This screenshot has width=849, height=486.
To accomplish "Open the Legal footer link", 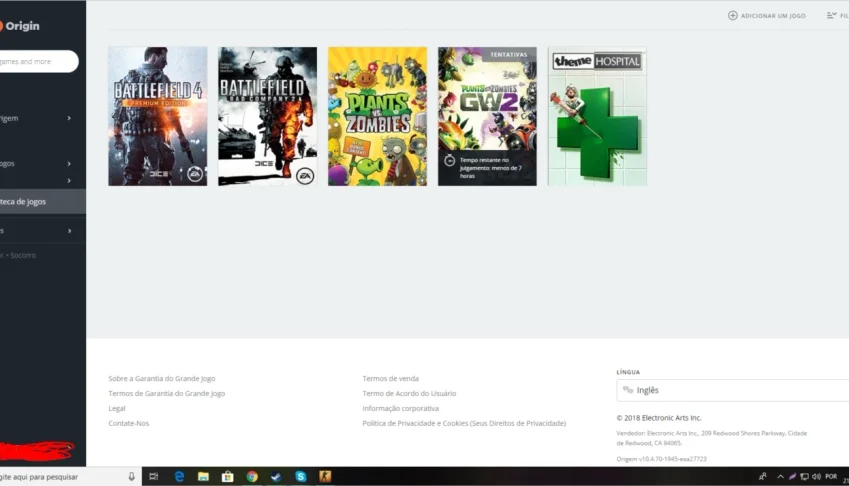I will (116, 409).
